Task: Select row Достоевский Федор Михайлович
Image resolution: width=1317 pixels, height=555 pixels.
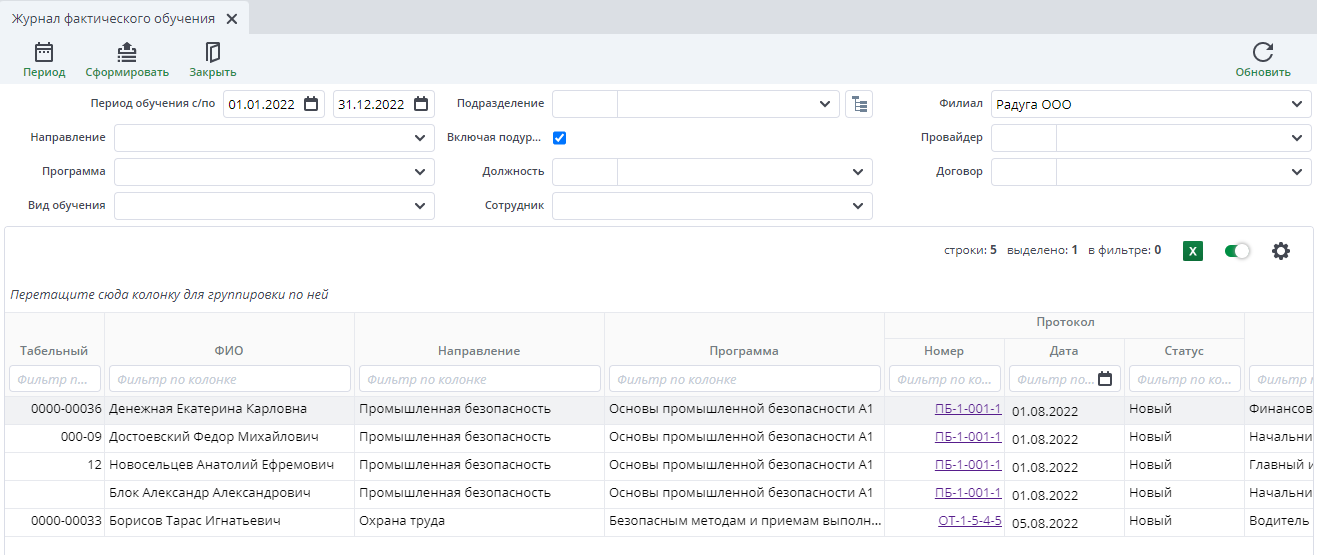Action: tap(658, 437)
